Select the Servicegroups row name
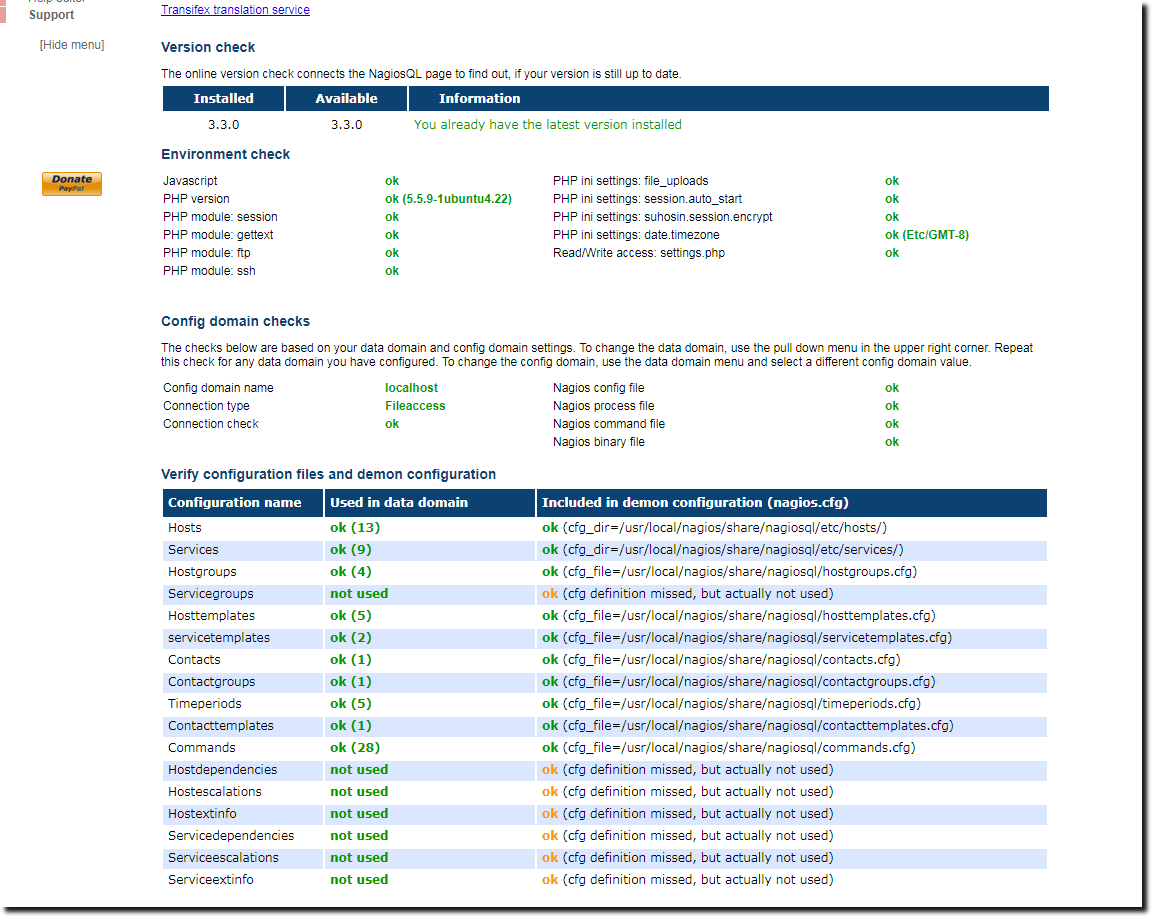 (211, 594)
